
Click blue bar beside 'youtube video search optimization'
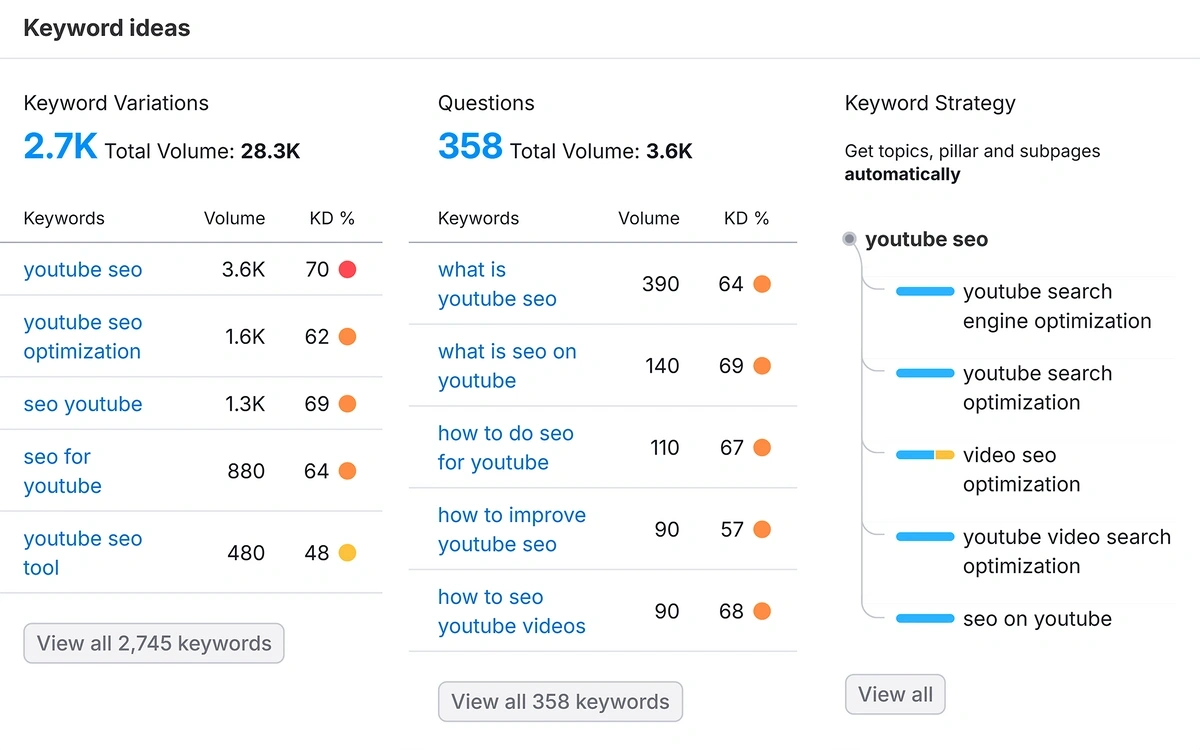pos(925,537)
